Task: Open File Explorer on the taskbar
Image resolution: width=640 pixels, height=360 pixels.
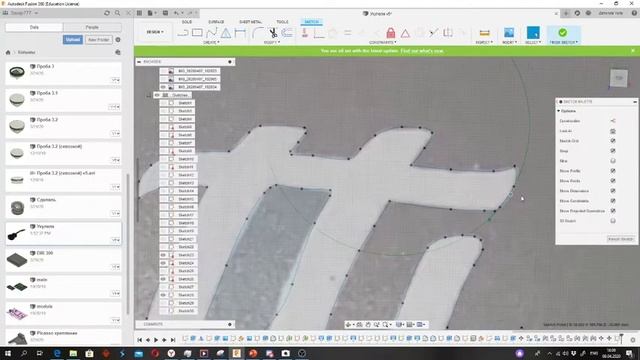Action: pos(73,353)
